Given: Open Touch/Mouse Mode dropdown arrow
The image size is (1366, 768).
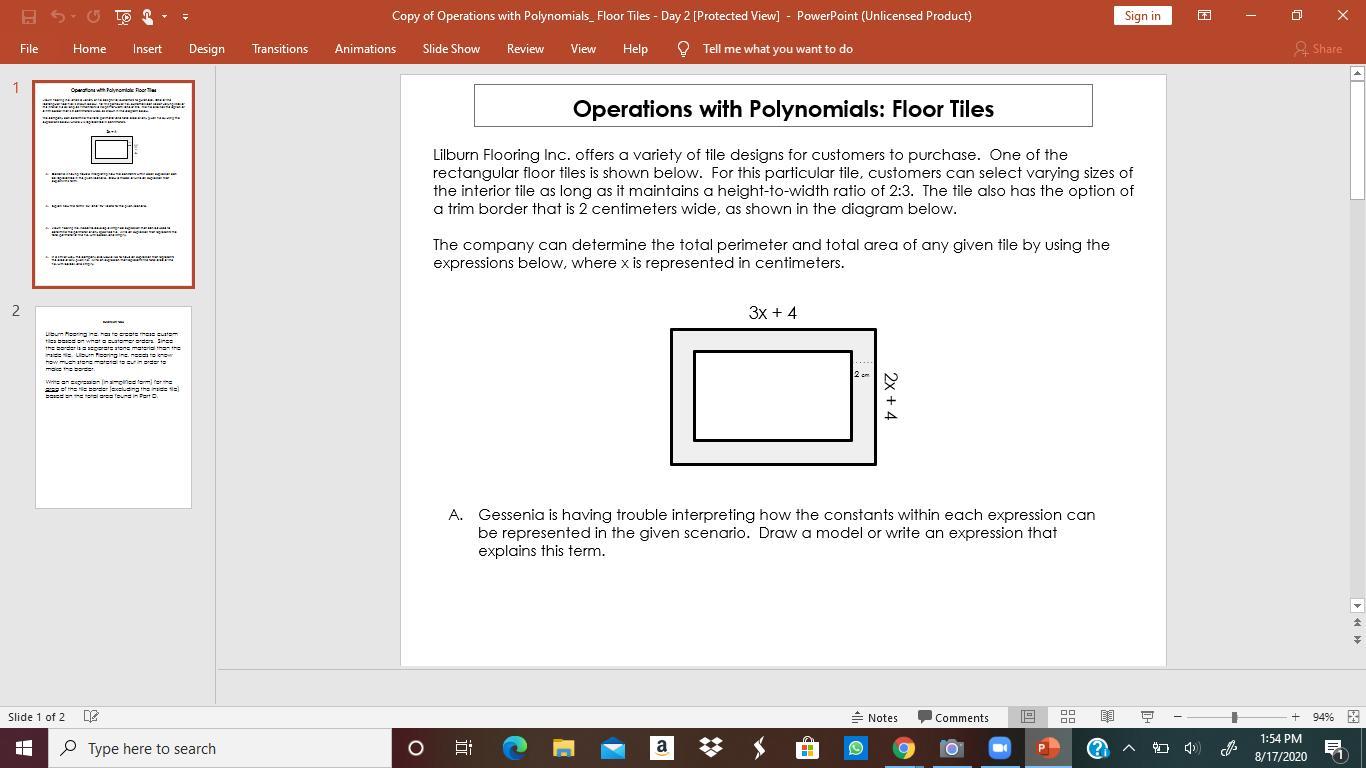Looking at the screenshot, I should coord(164,16).
